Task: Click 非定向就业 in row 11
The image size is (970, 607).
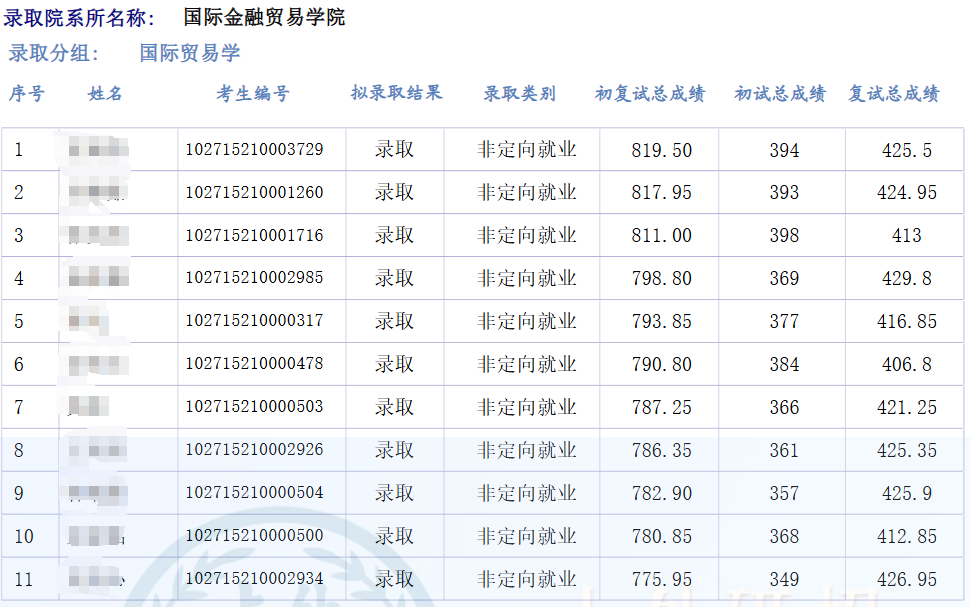Action: [526, 579]
